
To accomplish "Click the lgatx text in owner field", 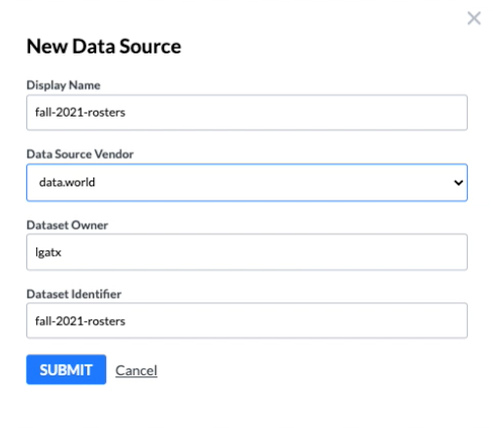I will pos(48,252).
